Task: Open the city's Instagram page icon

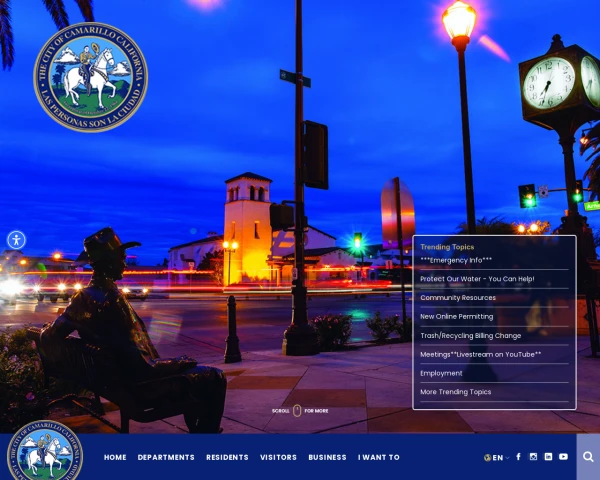Action: click(x=533, y=457)
